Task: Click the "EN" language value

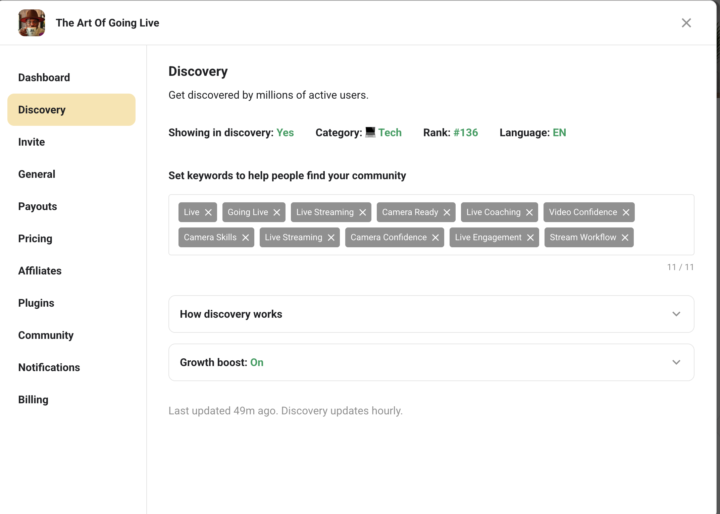Action: point(559,133)
